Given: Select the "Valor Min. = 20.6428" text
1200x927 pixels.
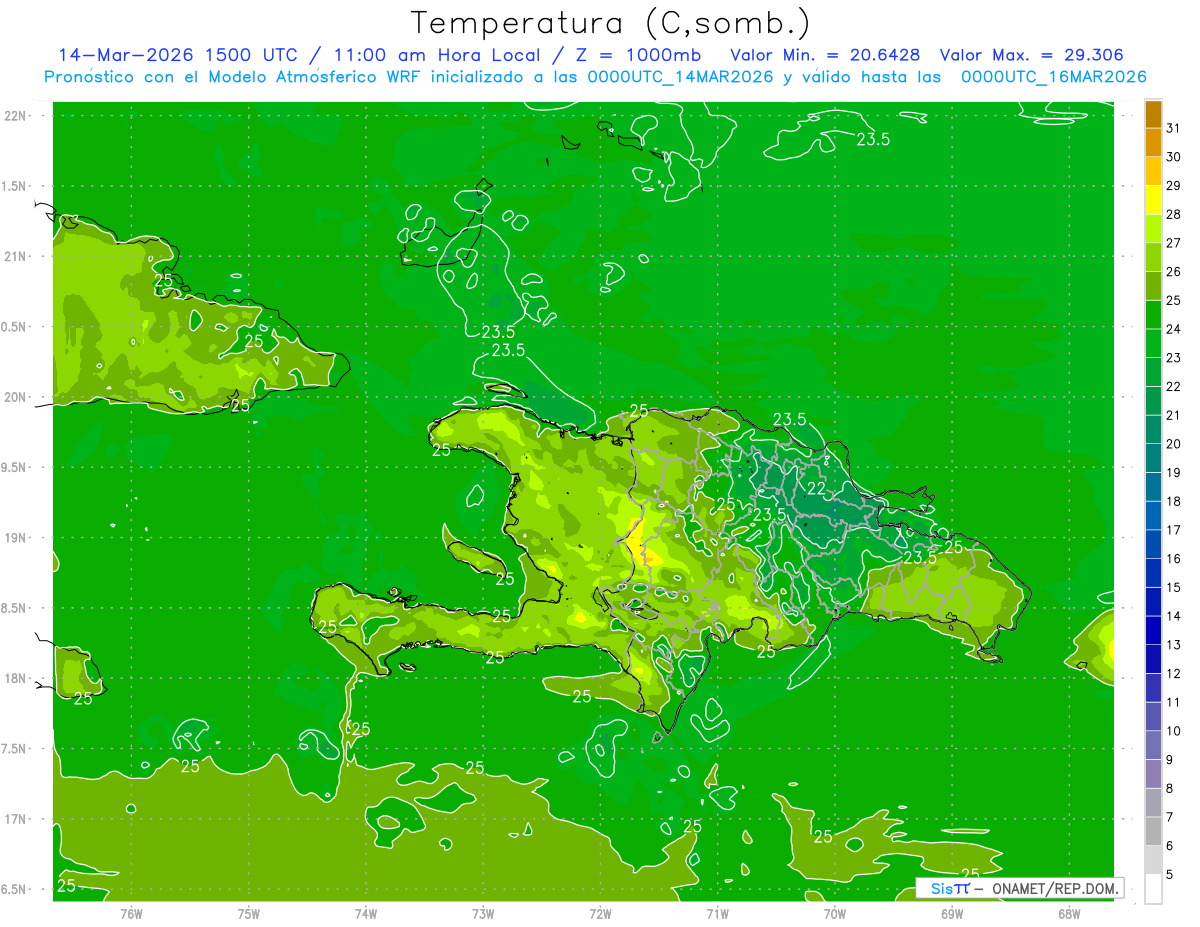Looking at the screenshot, I should 826,55.
